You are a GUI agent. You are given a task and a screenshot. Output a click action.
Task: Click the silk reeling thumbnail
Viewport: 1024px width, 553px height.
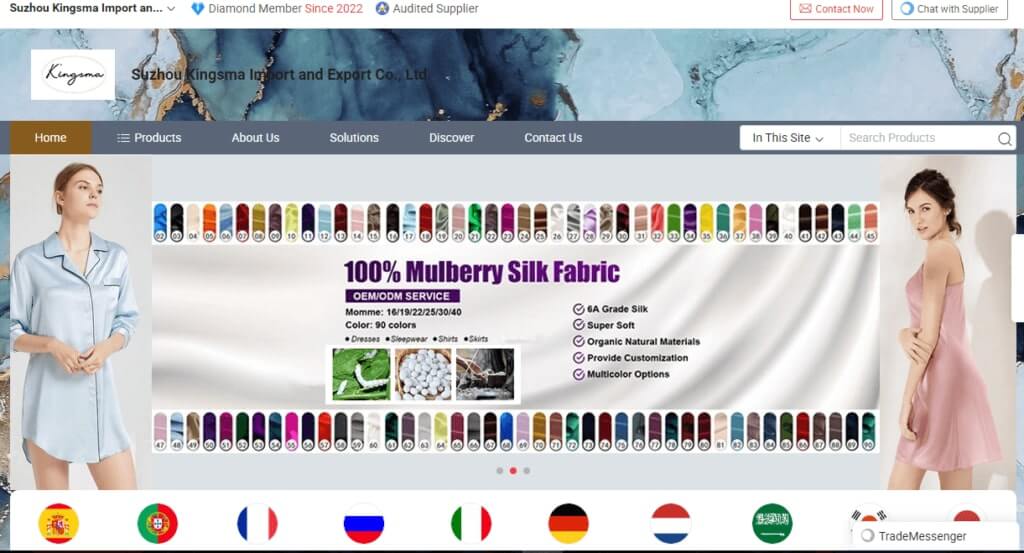point(485,374)
